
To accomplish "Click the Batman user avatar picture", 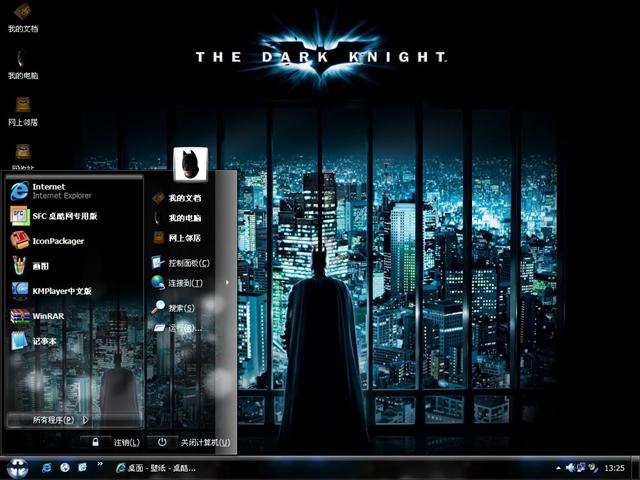I will pyautogui.click(x=190, y=164).
